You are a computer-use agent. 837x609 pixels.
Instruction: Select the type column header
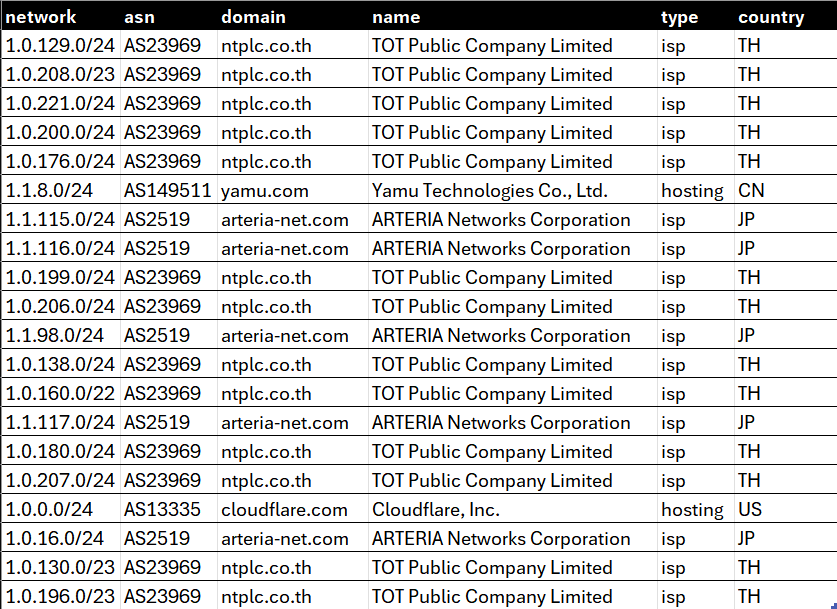tap(679, 16)
